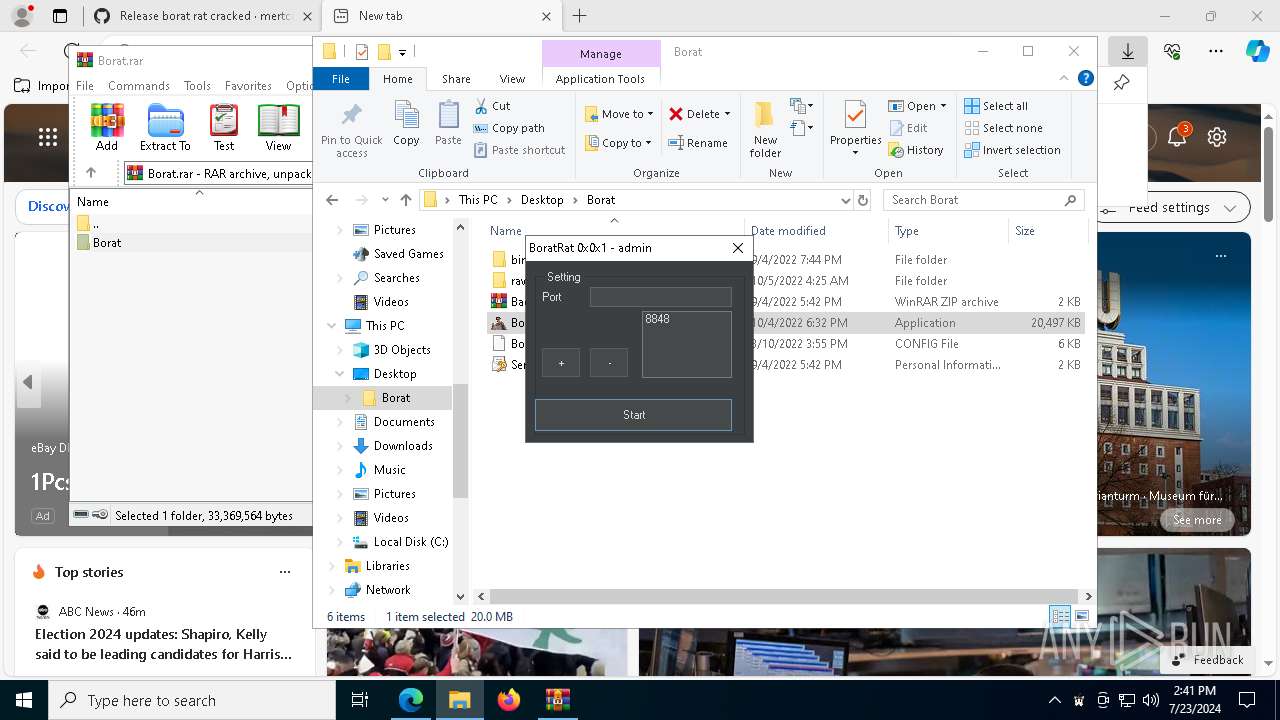Click the View icon in WinRAR
The height and width of the screenshot is (720, 1280).
[x=278, y=127]
